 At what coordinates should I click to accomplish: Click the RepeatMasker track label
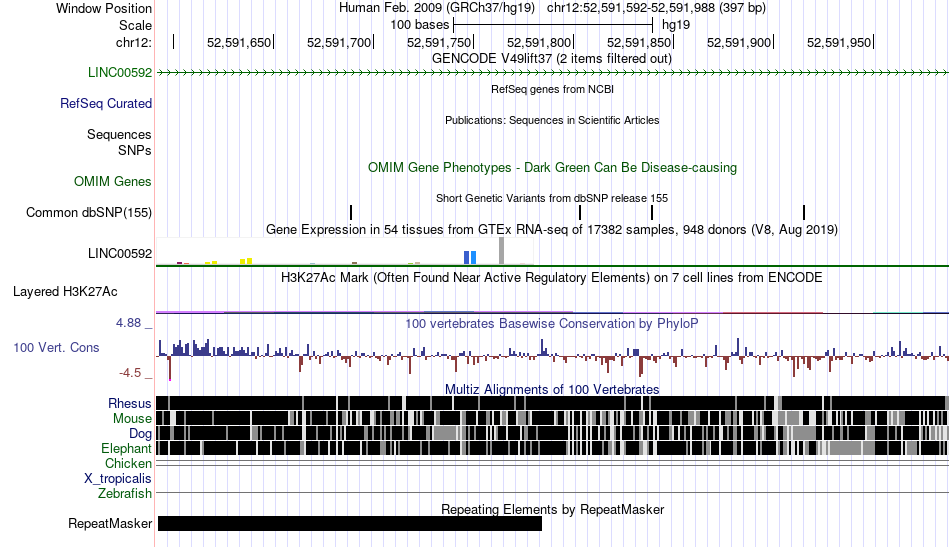(x=110, y=523)
